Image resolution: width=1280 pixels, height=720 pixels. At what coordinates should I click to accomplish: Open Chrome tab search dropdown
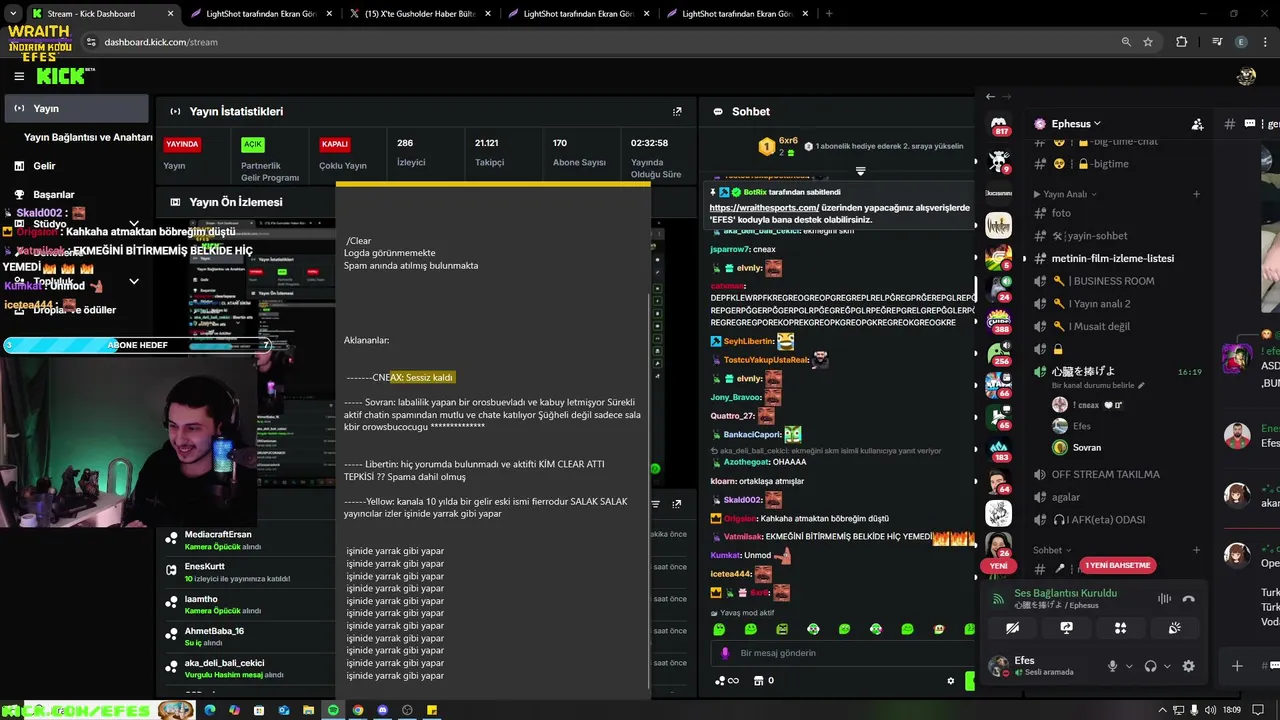click(12, 14)
